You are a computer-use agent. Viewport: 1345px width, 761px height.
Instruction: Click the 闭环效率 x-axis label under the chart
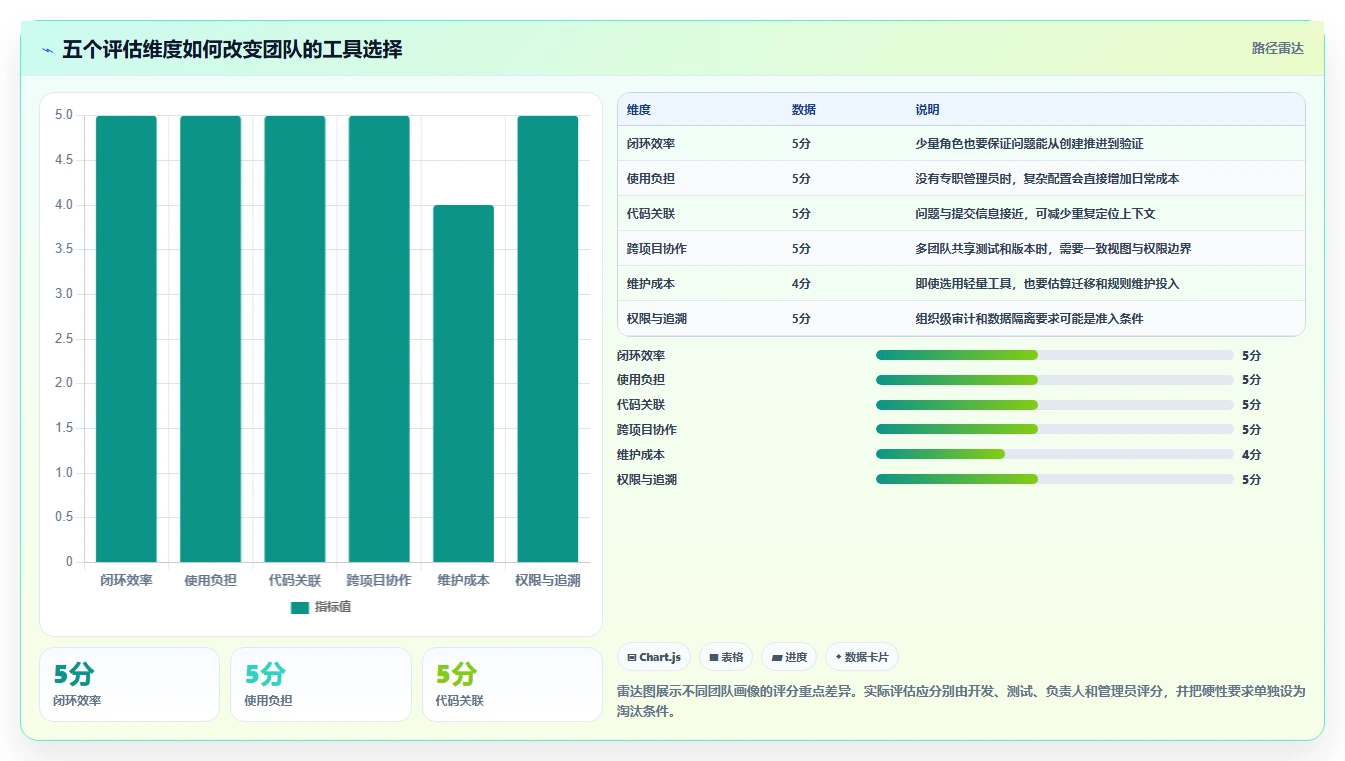pyautogui.click(x=126, y=580)
